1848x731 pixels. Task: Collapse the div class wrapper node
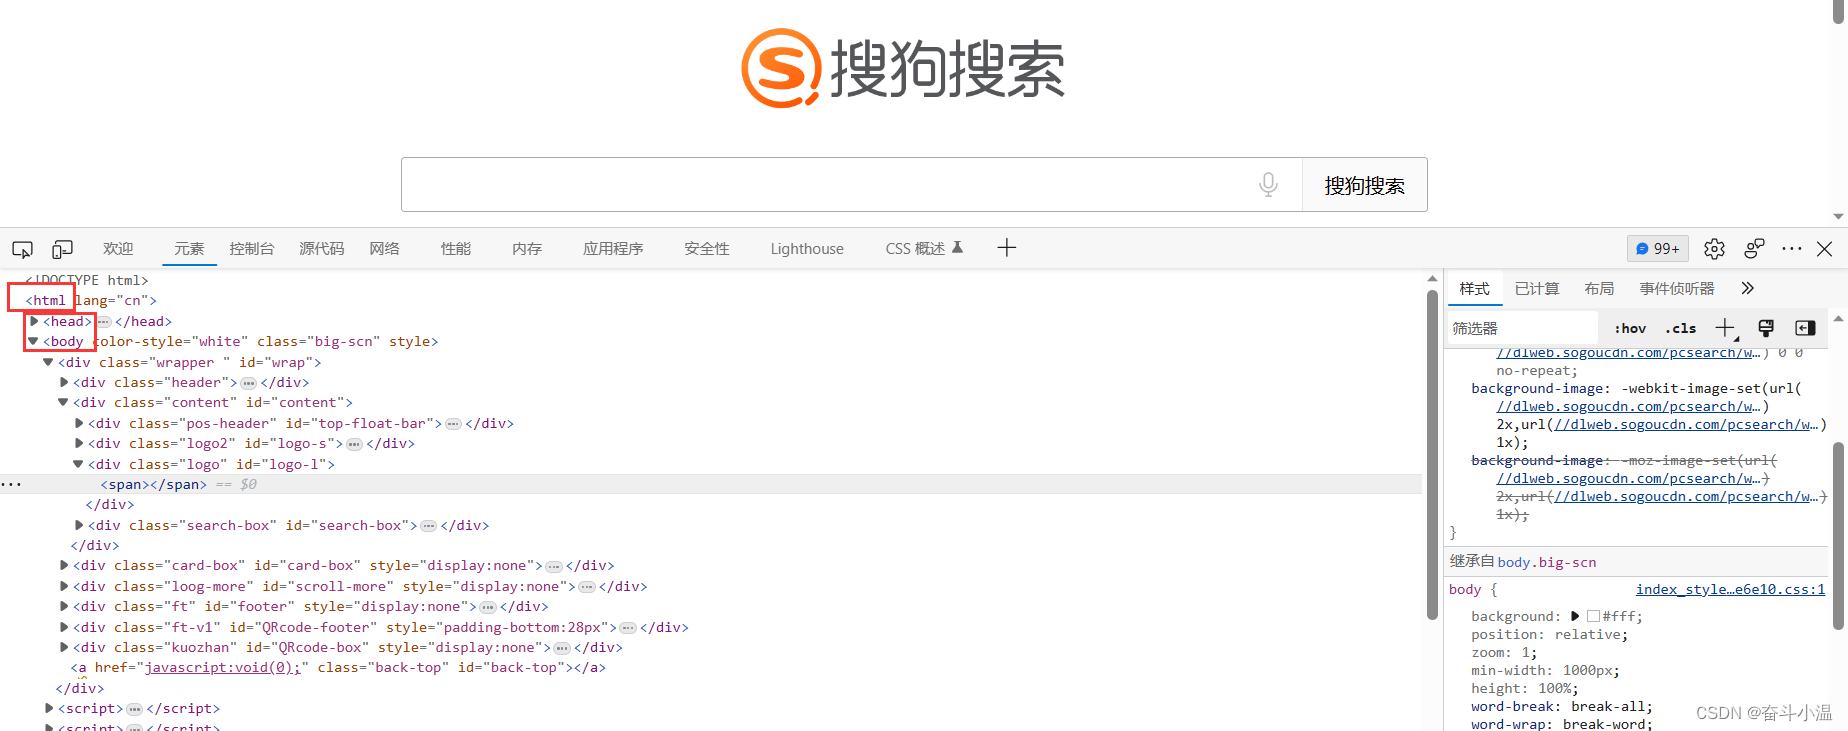(x=48, y=362)
